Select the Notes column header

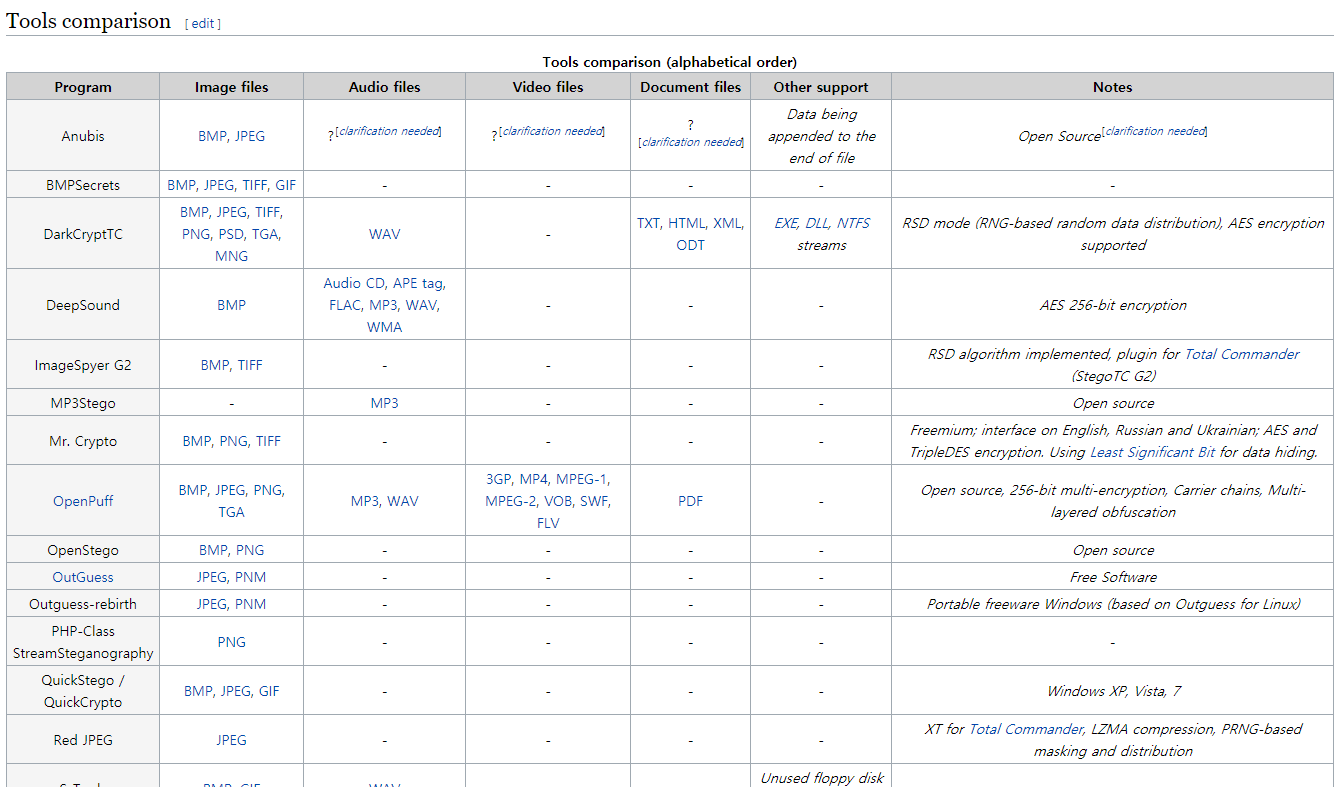click(1112, 87)
